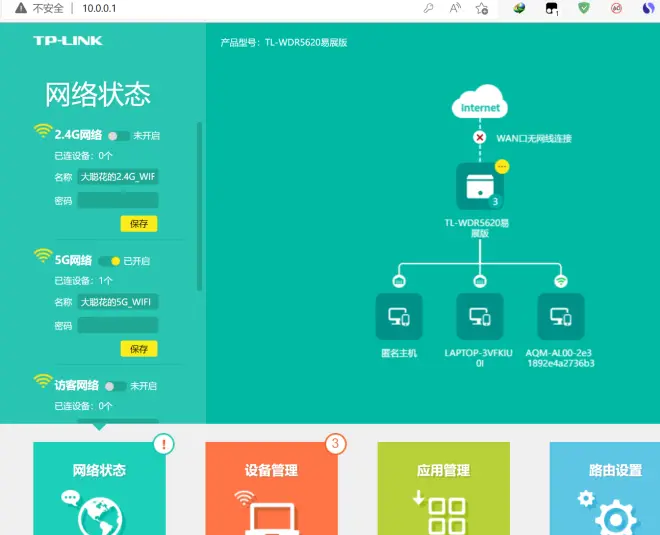This screenshot has height=535, width=660.
Task: Enable the 访客网络 switch
Action: (x=115, y=386)
